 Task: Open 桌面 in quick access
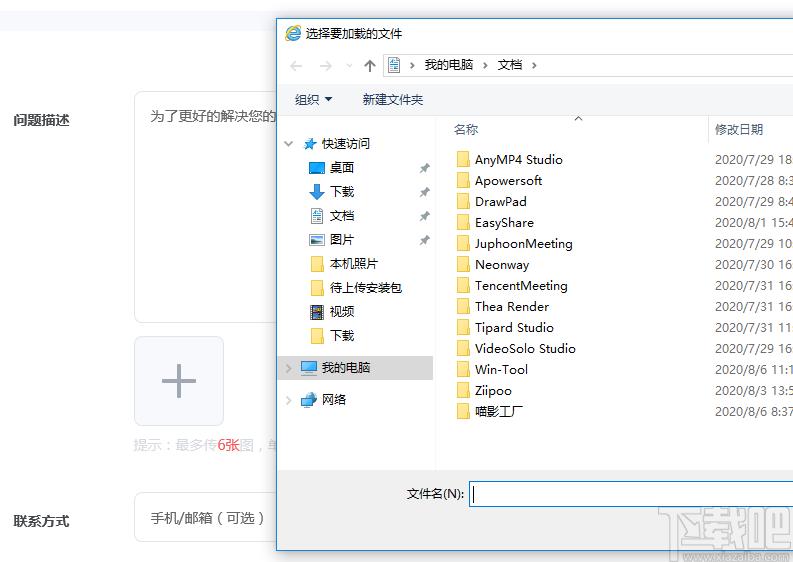pos(342,167)
